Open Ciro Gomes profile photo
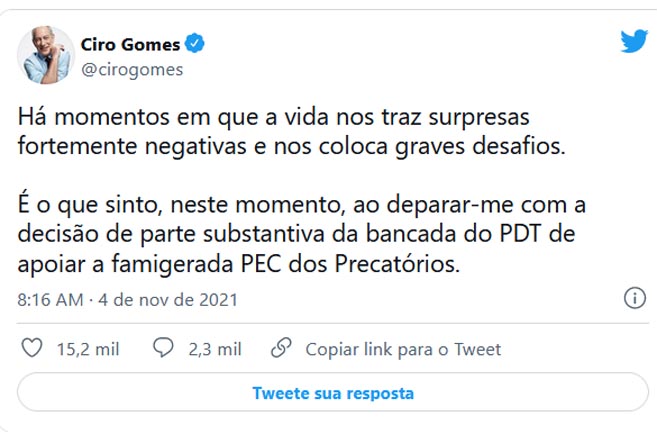The width and height of the screenshot is (657, 443). [x=45, y=55]
